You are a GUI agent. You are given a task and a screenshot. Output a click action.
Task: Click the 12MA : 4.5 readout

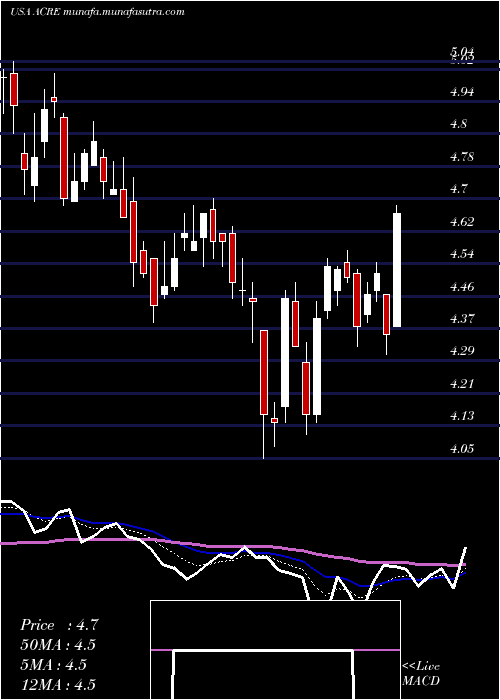pyautogui.click(x=58, y=685)
